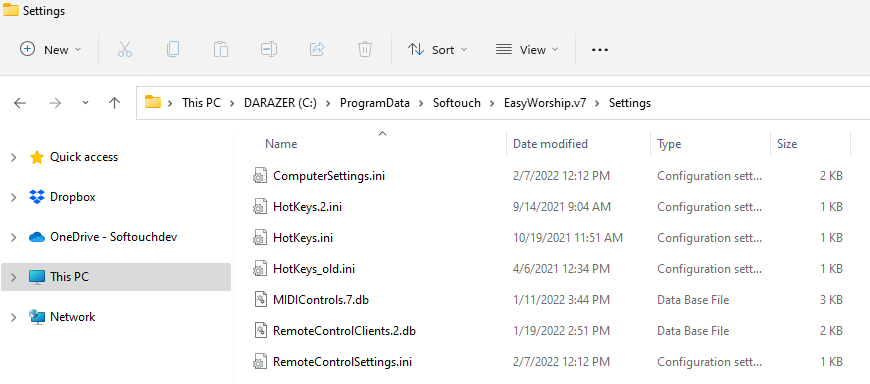The image size is (870, 384).
Task: Select file name MIDIControls.7.db
Action: (x=321, y=300)
